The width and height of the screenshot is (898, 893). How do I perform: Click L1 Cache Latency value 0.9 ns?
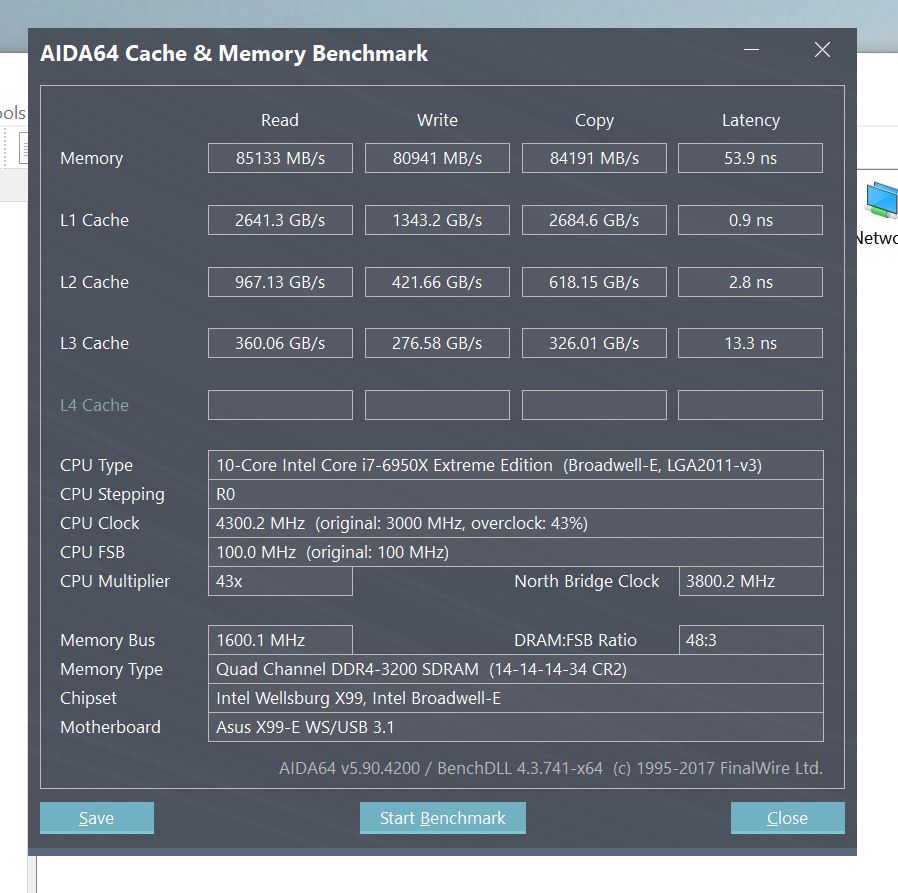(x=750, y=220)
